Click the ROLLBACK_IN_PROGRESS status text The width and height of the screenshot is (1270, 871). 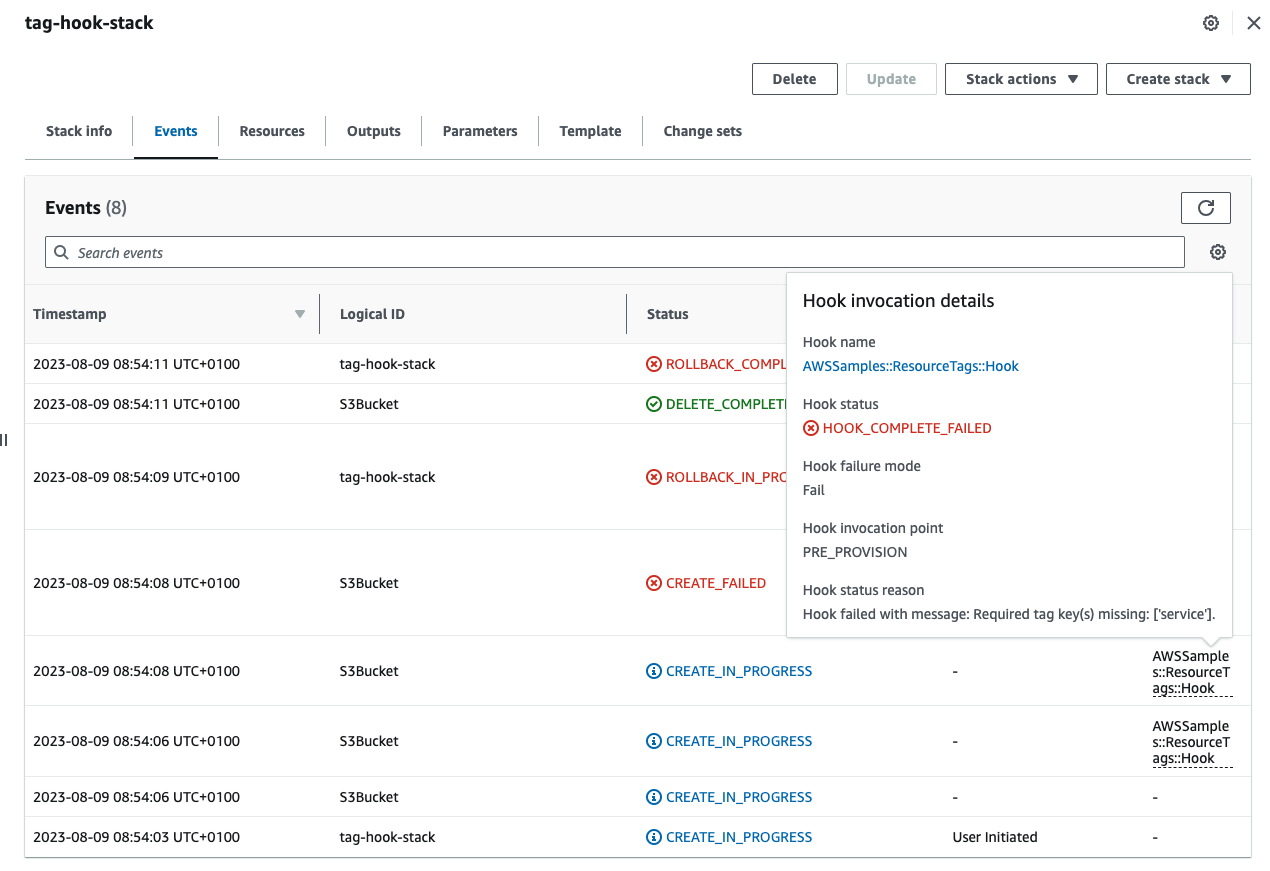[x=726, y=477]
